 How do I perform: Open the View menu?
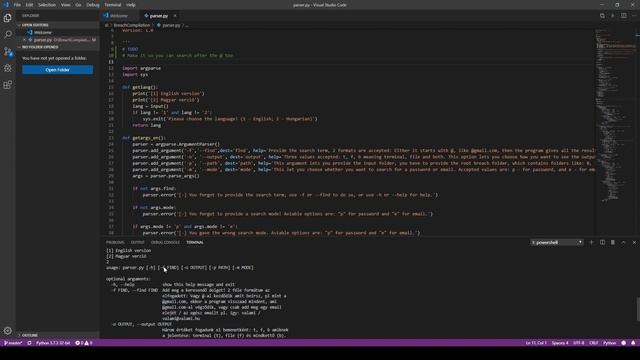click(x=65, y=5)
